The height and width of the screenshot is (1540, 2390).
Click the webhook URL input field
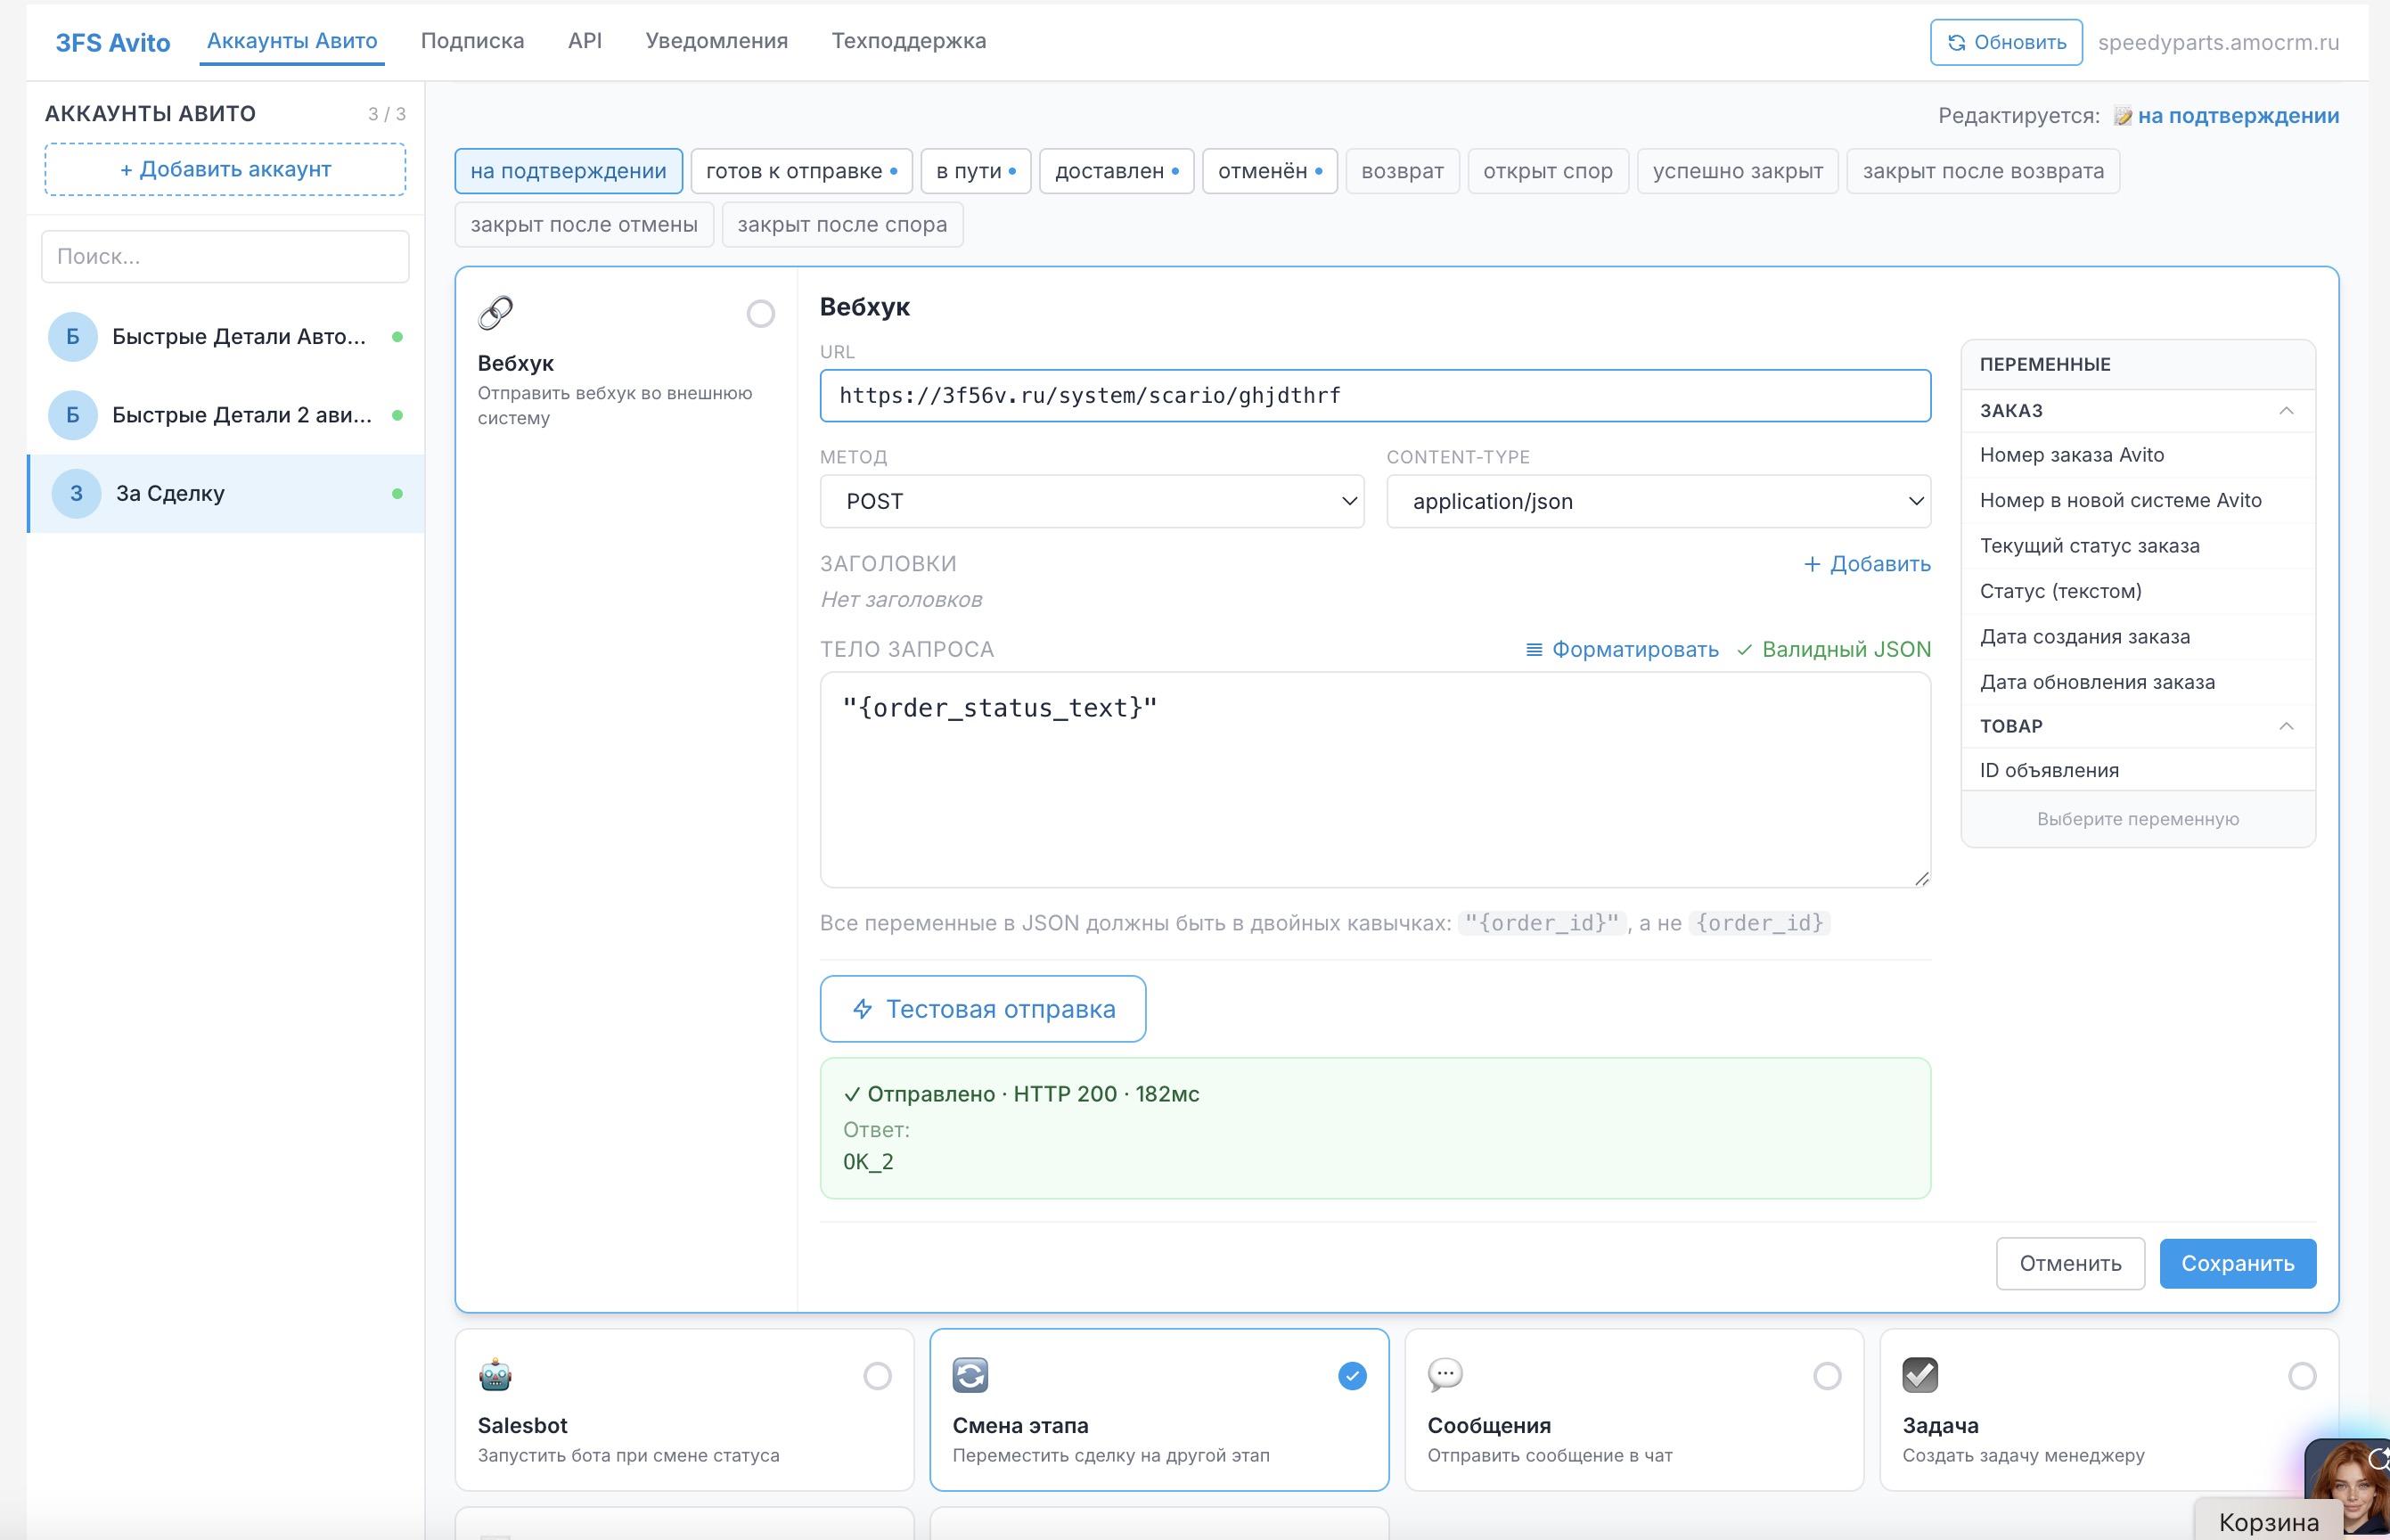pyautogui.click(x=1375, y=396)
